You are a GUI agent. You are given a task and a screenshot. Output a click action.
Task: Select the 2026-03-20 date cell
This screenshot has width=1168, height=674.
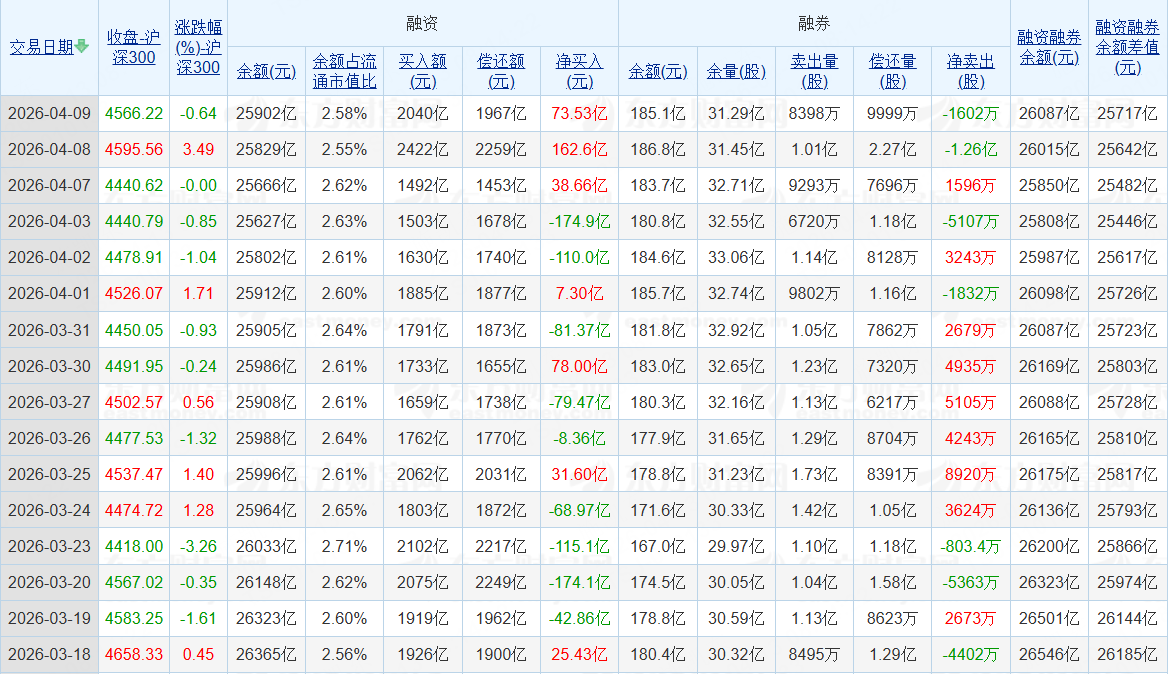(49, 582)
